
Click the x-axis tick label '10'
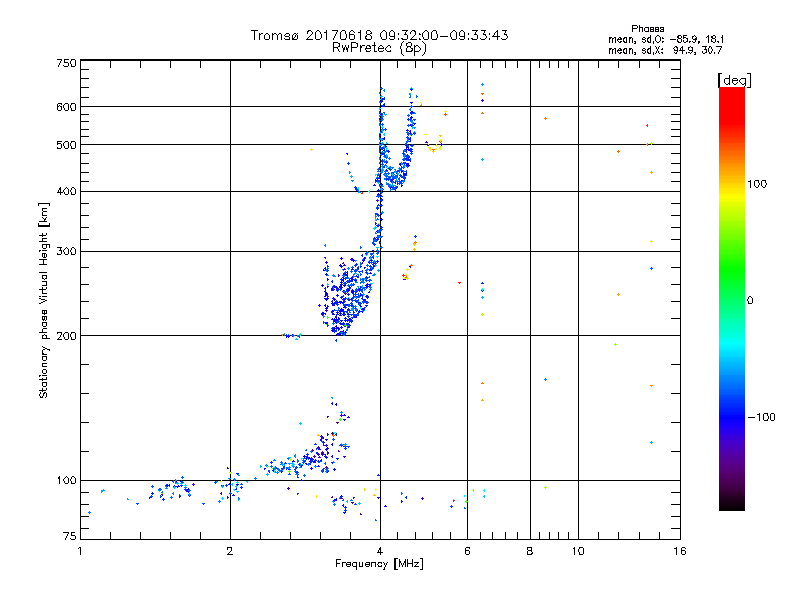point(578,551)
